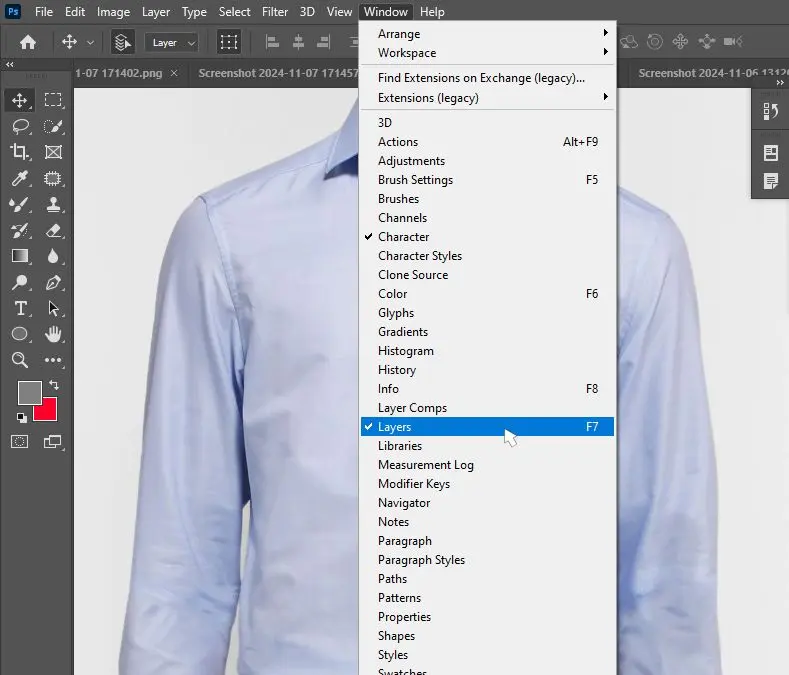The image size is (789, 675).
Task: Select the Horizontal Type tool
Action: [19, 308]
